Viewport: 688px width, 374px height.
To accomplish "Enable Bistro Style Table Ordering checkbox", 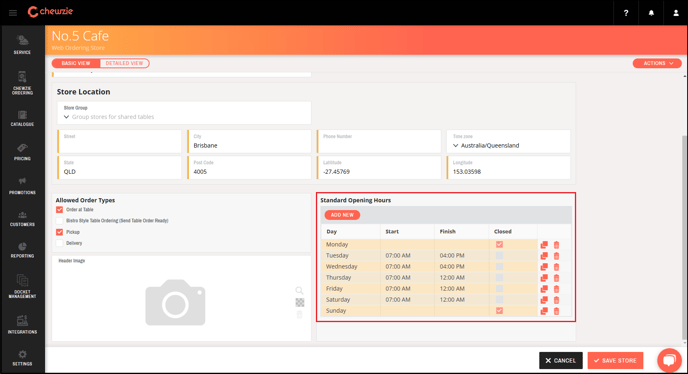I will 59,221.
